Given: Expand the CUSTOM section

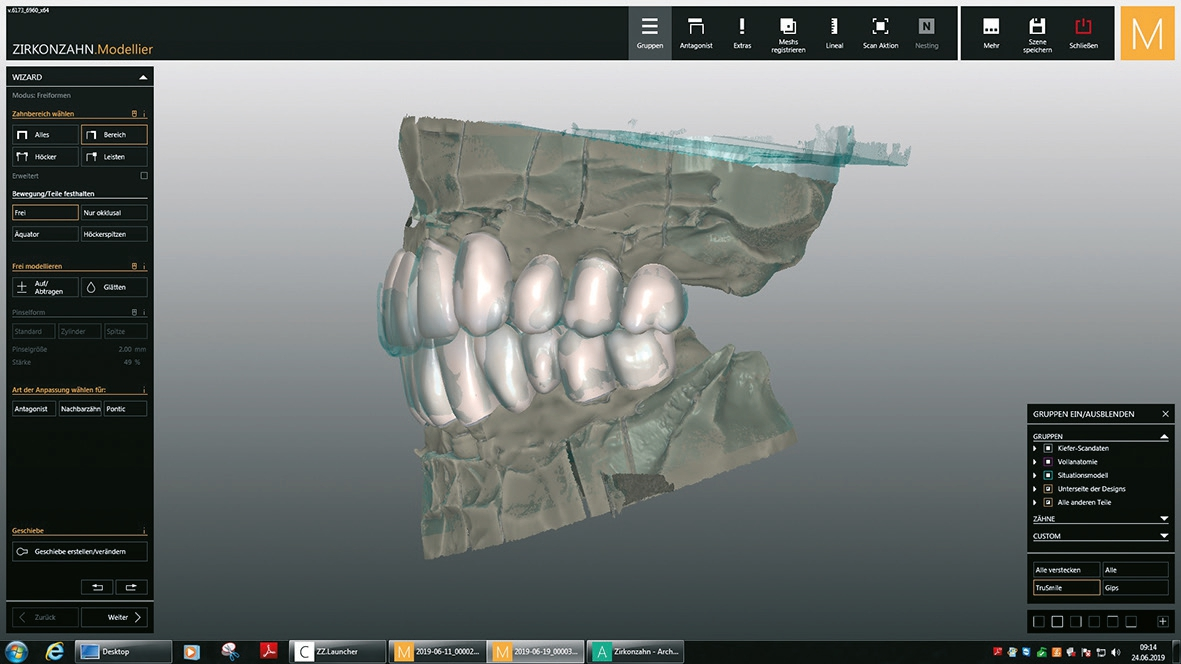Looking at the screenshot, I should 1164,536.
